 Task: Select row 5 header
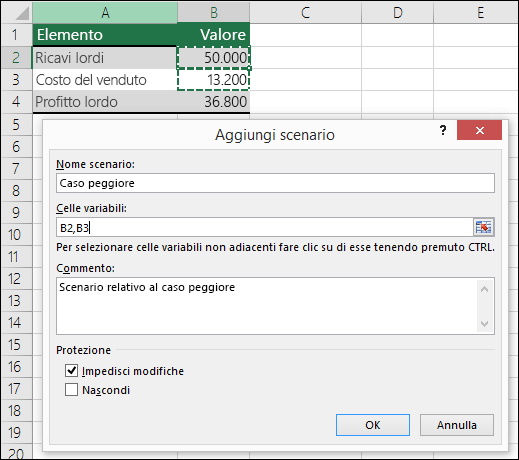17,124
